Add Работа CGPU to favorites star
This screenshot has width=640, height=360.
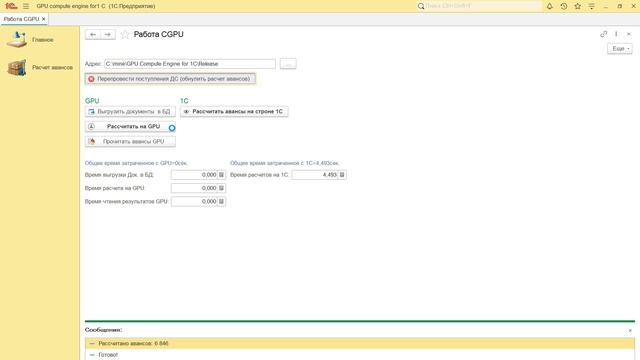pos(125,35)
